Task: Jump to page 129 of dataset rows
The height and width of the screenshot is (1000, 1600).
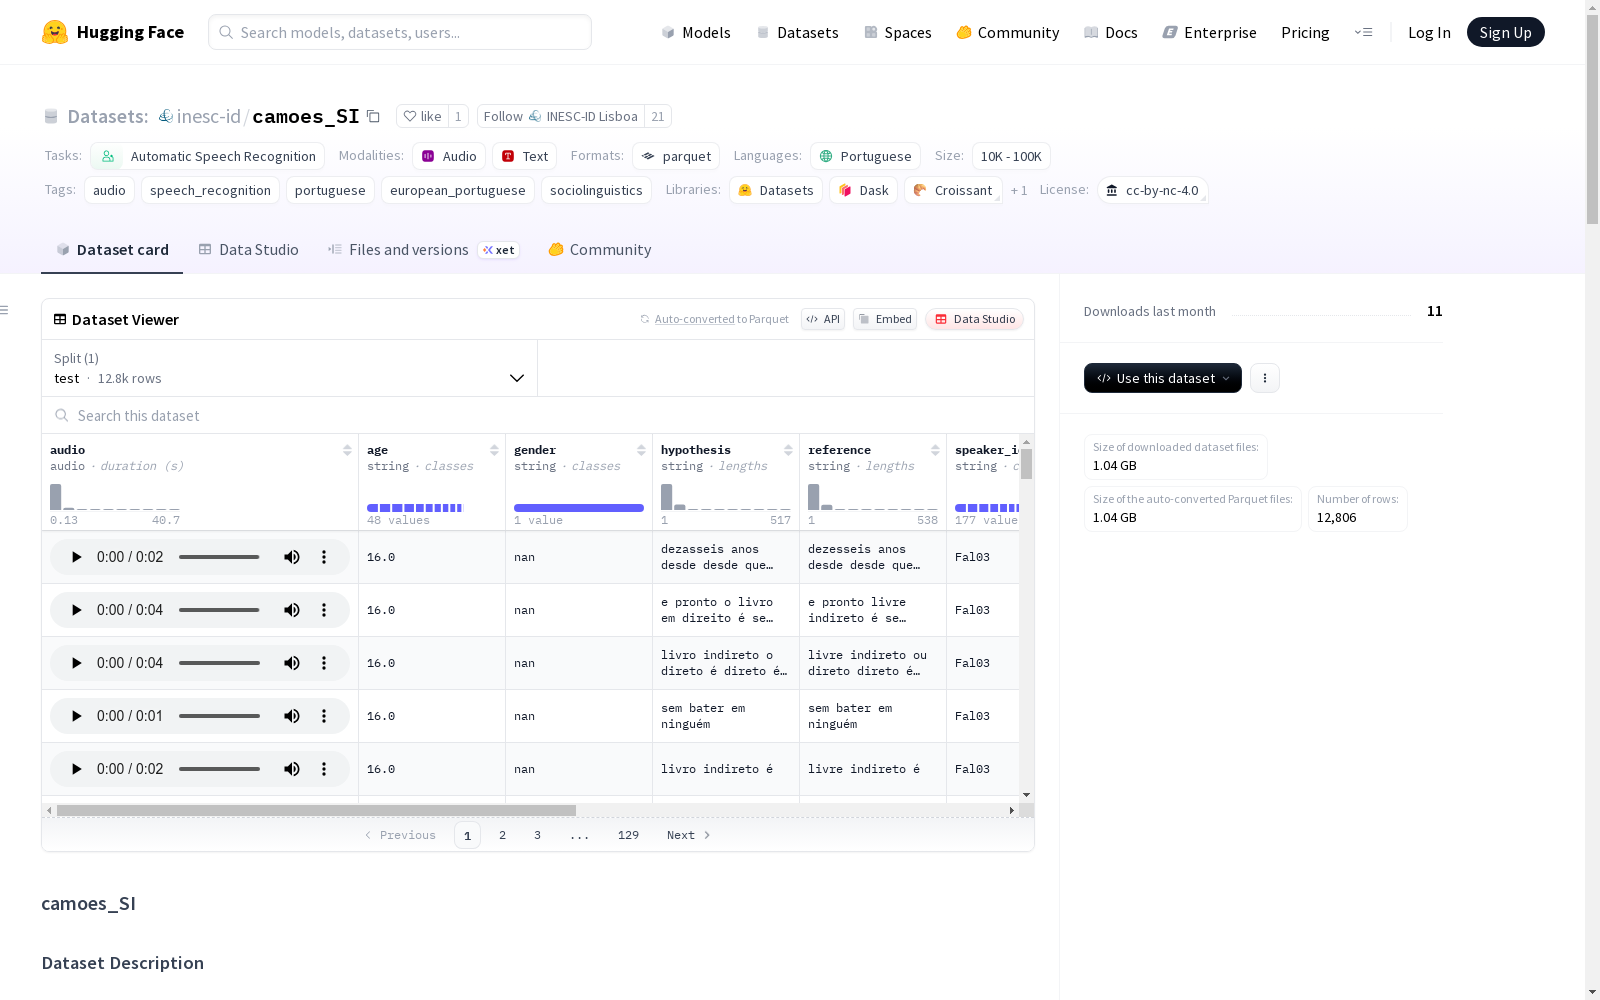Action: point(628,835)
